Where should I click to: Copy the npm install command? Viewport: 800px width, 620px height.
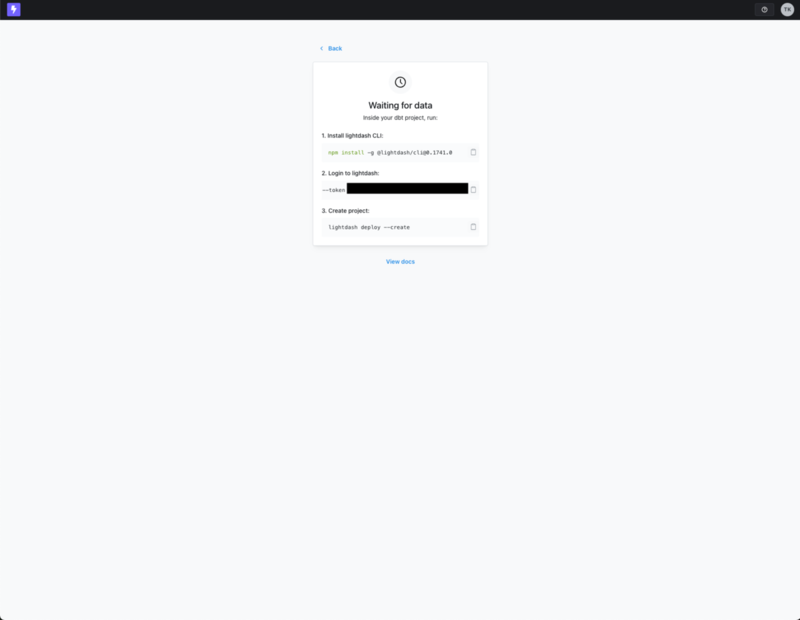(x=473, y=152)
